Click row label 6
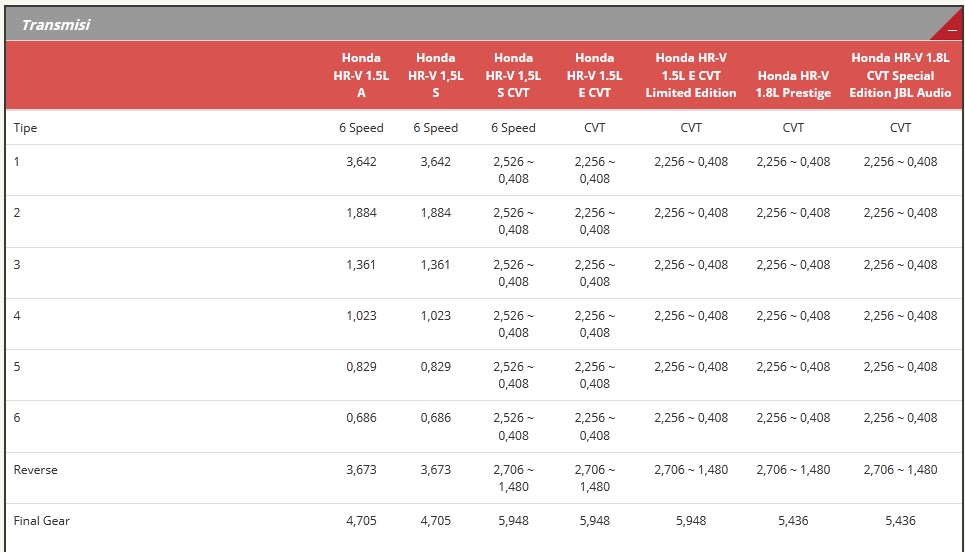The width and height of the screenshot is (965, 552). point(17,418)
